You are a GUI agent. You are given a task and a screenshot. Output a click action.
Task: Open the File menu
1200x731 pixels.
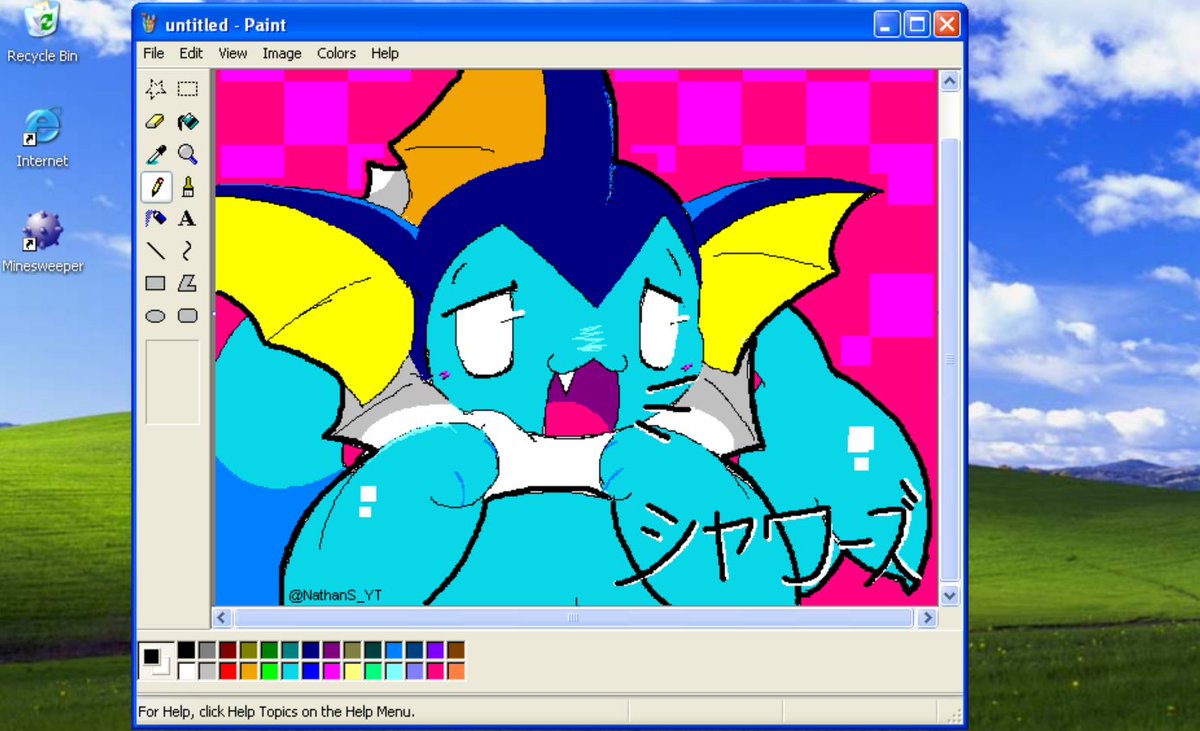(153, 53)
